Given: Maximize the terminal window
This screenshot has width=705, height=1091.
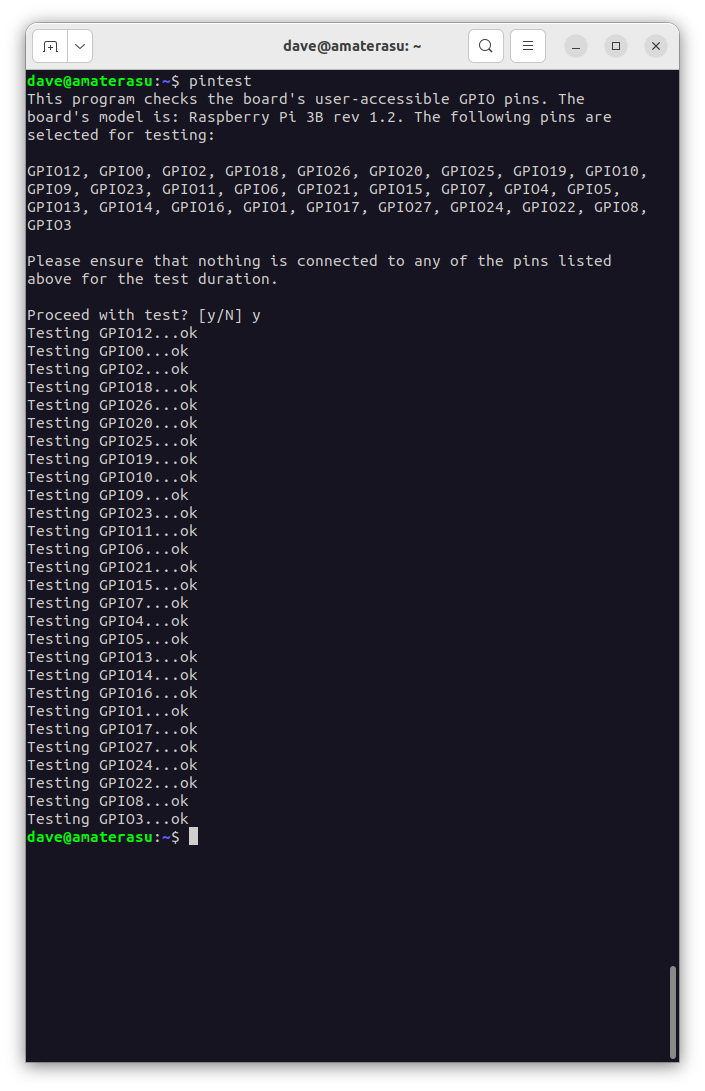Looking at the screenshot, I should tap(616, 46).
